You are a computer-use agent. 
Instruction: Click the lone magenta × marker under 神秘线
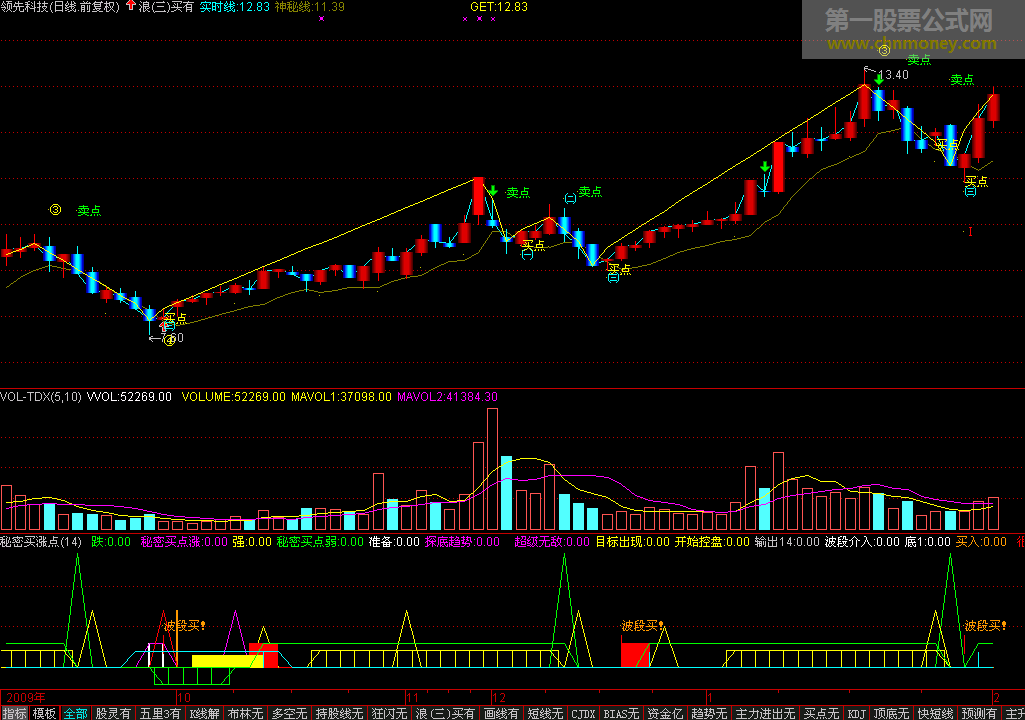[321, 19]
